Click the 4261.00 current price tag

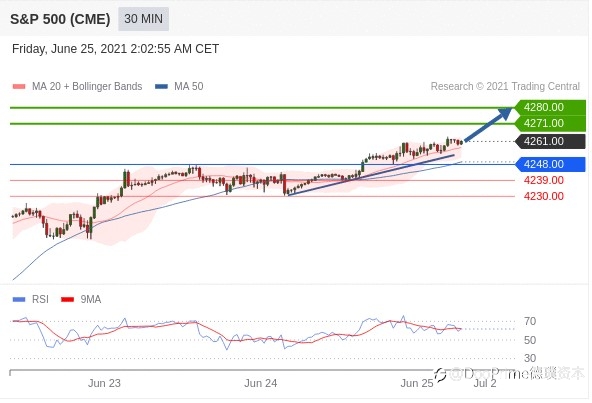click(x=550, y=141)
